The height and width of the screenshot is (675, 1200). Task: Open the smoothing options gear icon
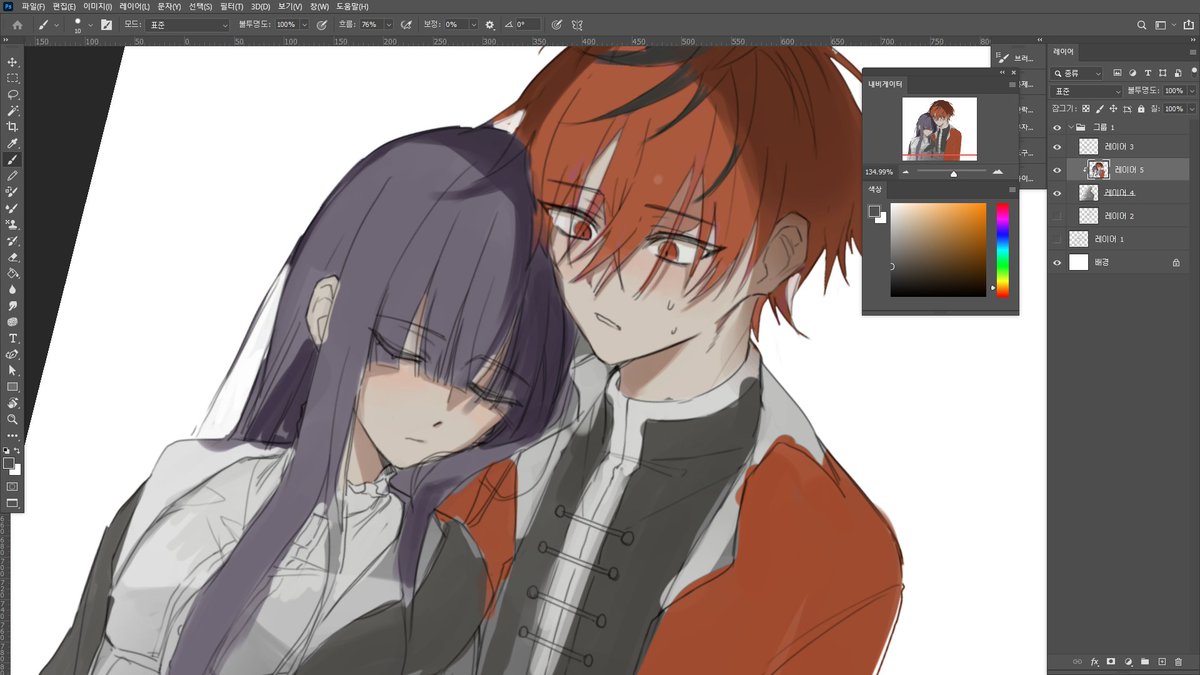pyautogui.click(x=490, y=24)
